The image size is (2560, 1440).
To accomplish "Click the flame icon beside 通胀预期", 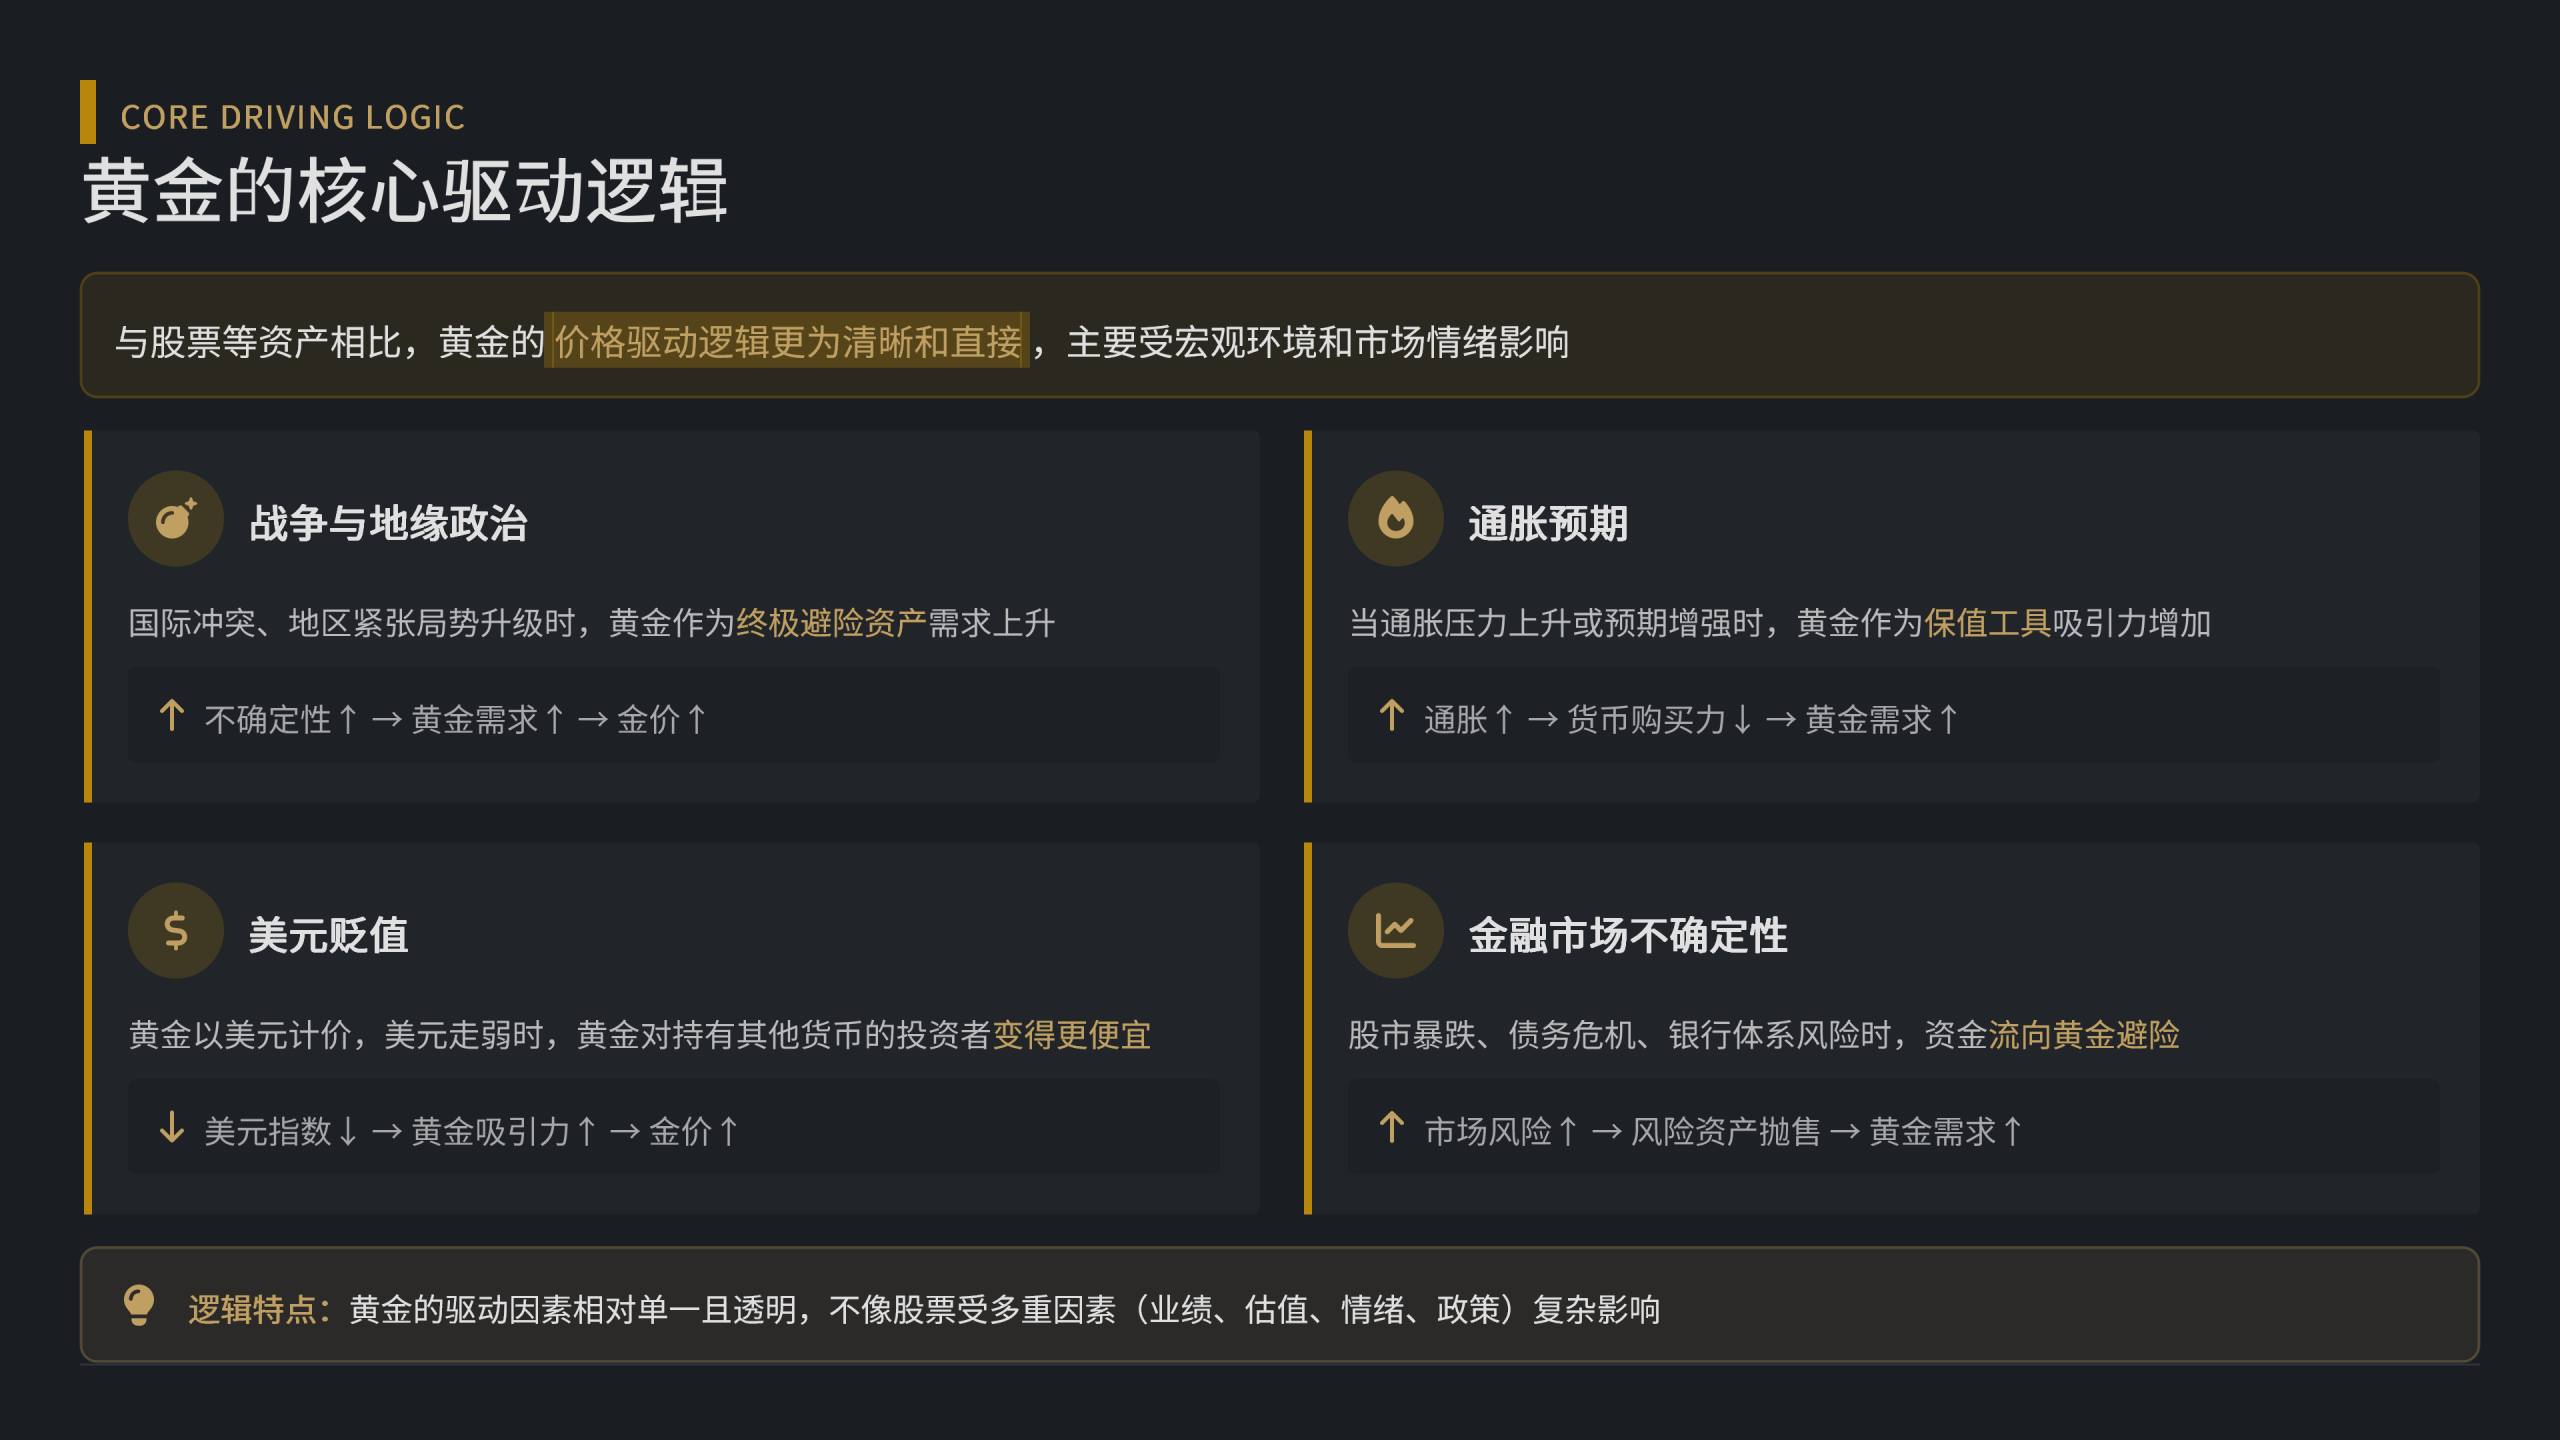I will (x=1395, y=519).
